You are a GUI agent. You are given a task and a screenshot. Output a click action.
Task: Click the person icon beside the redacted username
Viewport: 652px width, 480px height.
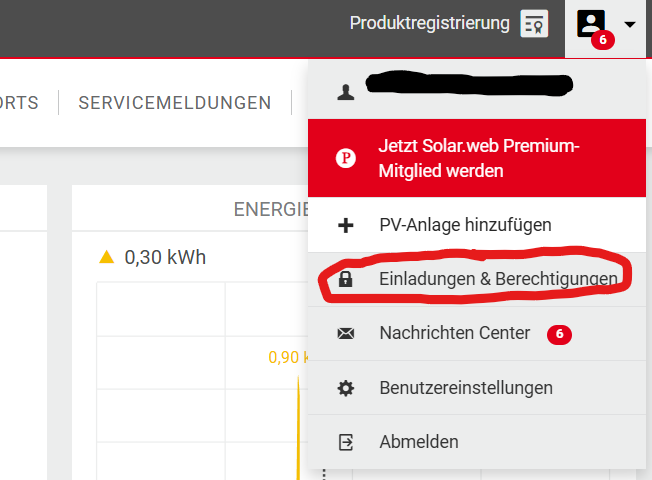coord(346,91)
